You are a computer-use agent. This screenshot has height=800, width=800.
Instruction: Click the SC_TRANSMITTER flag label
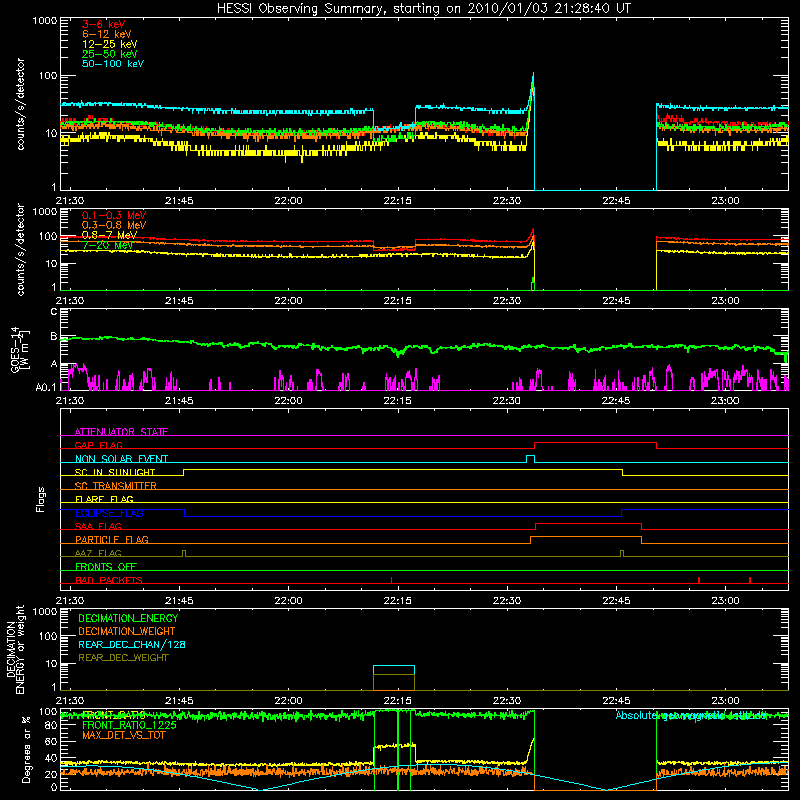click(115, 486)
